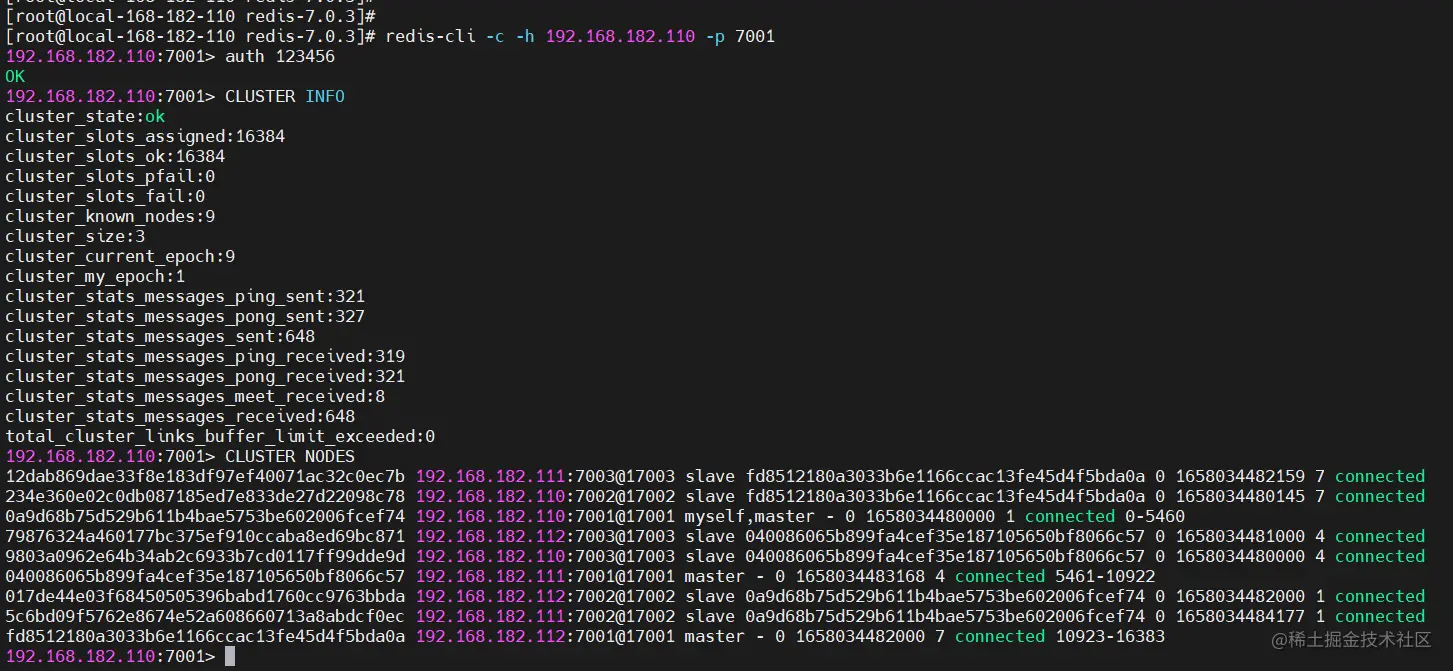
Task: Click timestamp 1658034482159
Action: 1240,477
